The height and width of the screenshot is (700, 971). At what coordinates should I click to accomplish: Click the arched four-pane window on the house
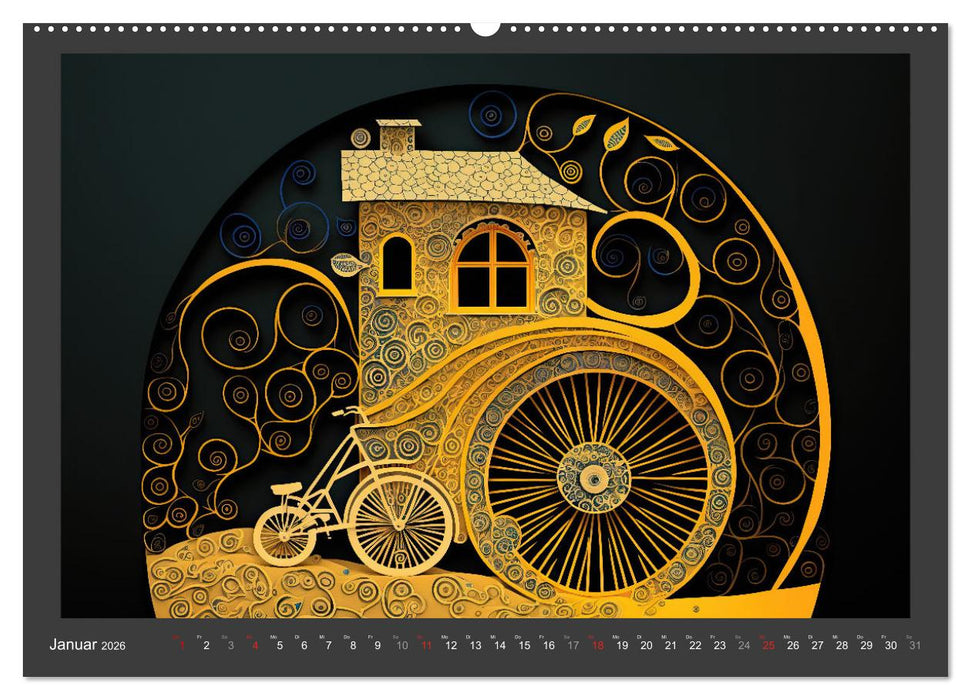[x=491, y=268]
